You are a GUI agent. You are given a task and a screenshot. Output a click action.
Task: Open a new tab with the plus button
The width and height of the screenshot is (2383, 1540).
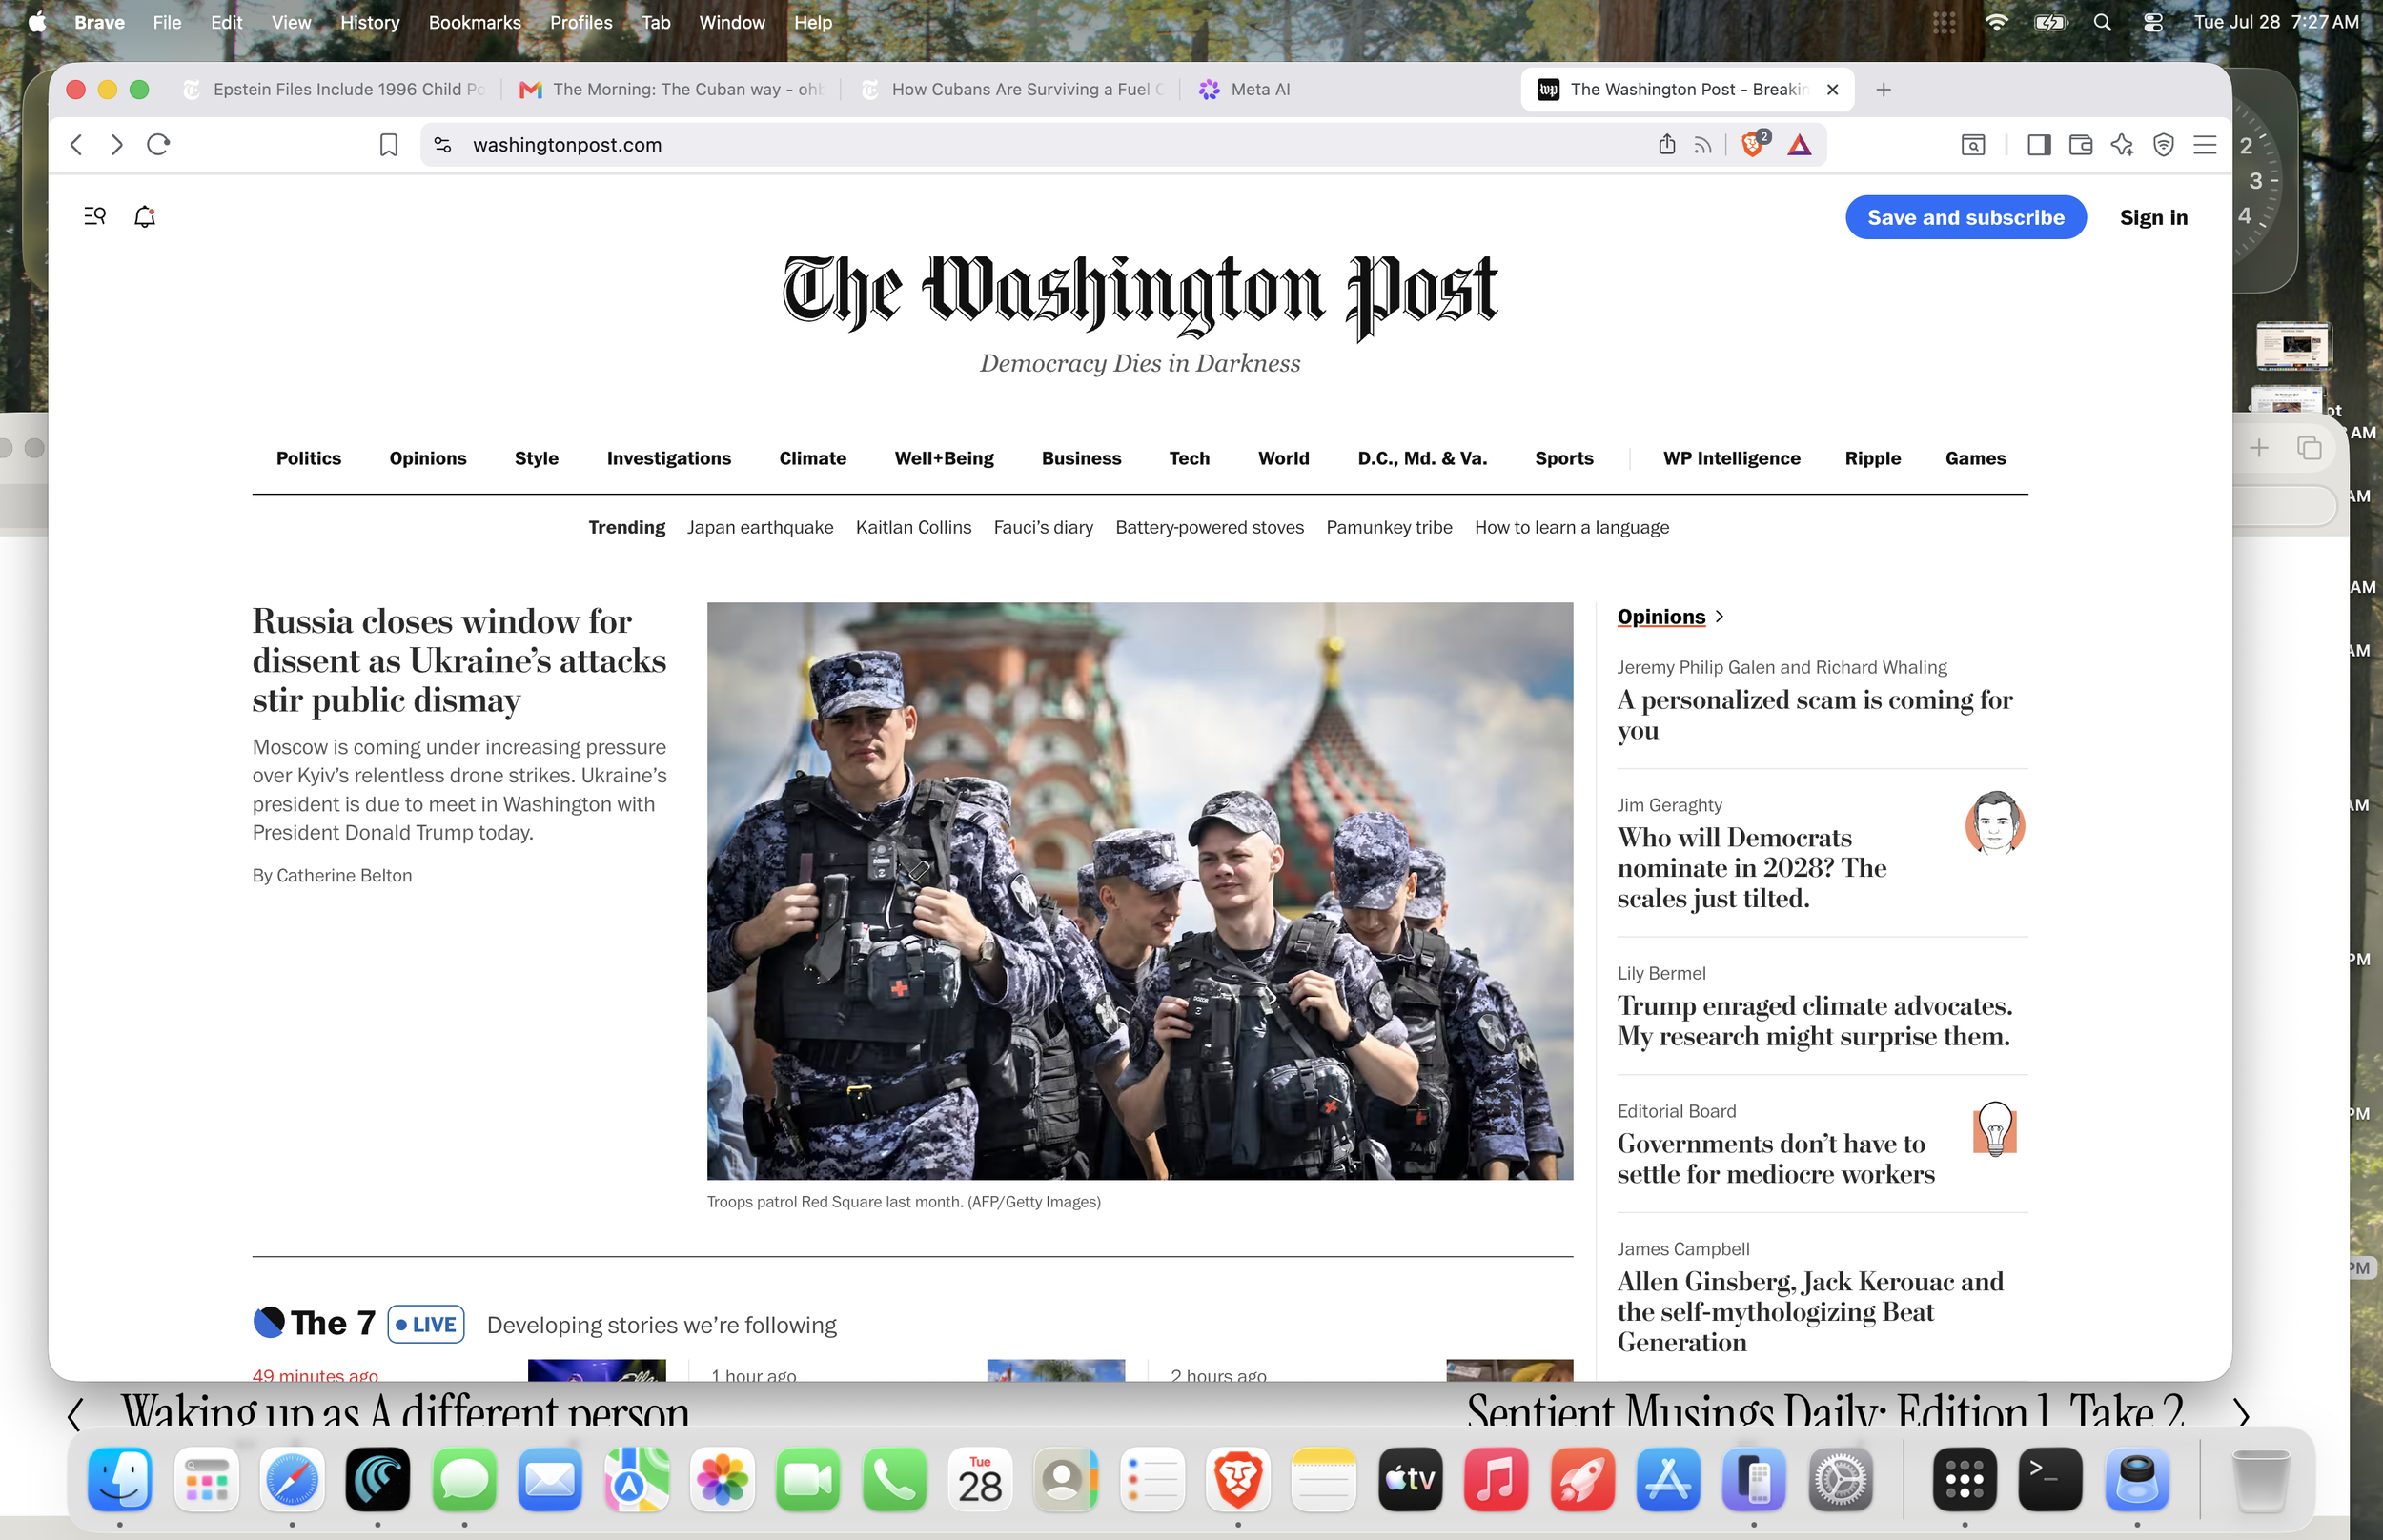click(1884, 90)
